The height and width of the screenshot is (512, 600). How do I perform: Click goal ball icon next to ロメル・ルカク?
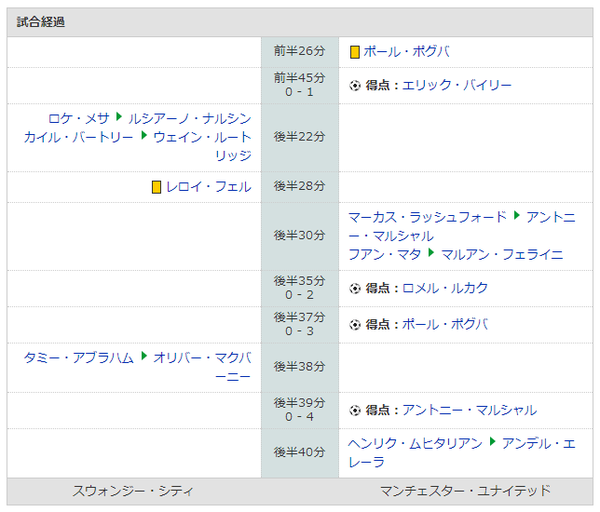click(355, 288)
